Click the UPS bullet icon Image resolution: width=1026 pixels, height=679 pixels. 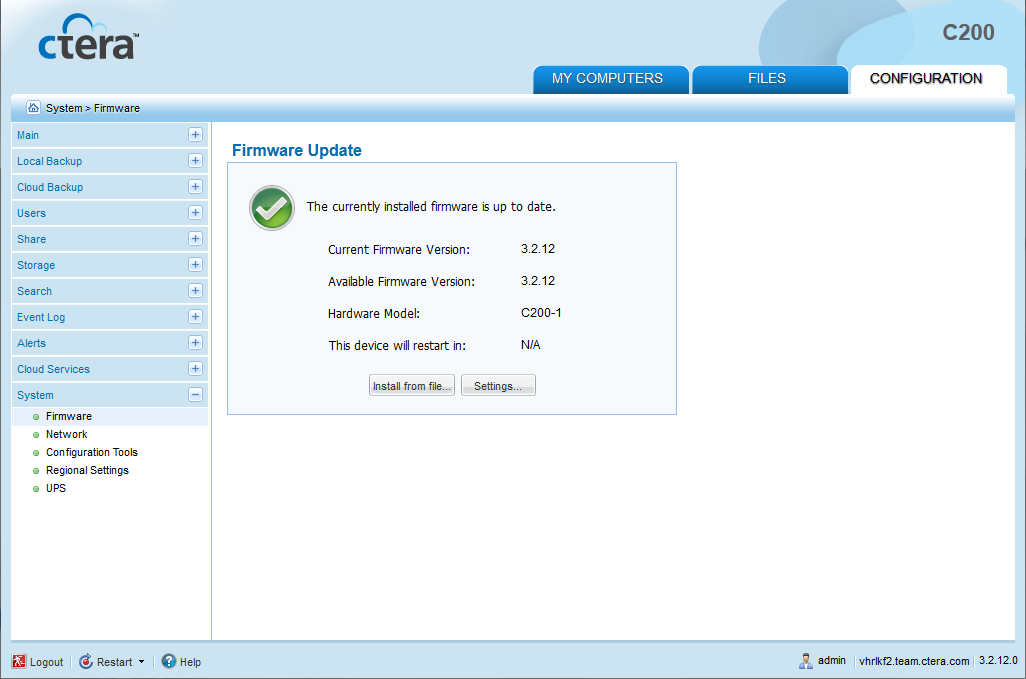click(x=36, y=489)
